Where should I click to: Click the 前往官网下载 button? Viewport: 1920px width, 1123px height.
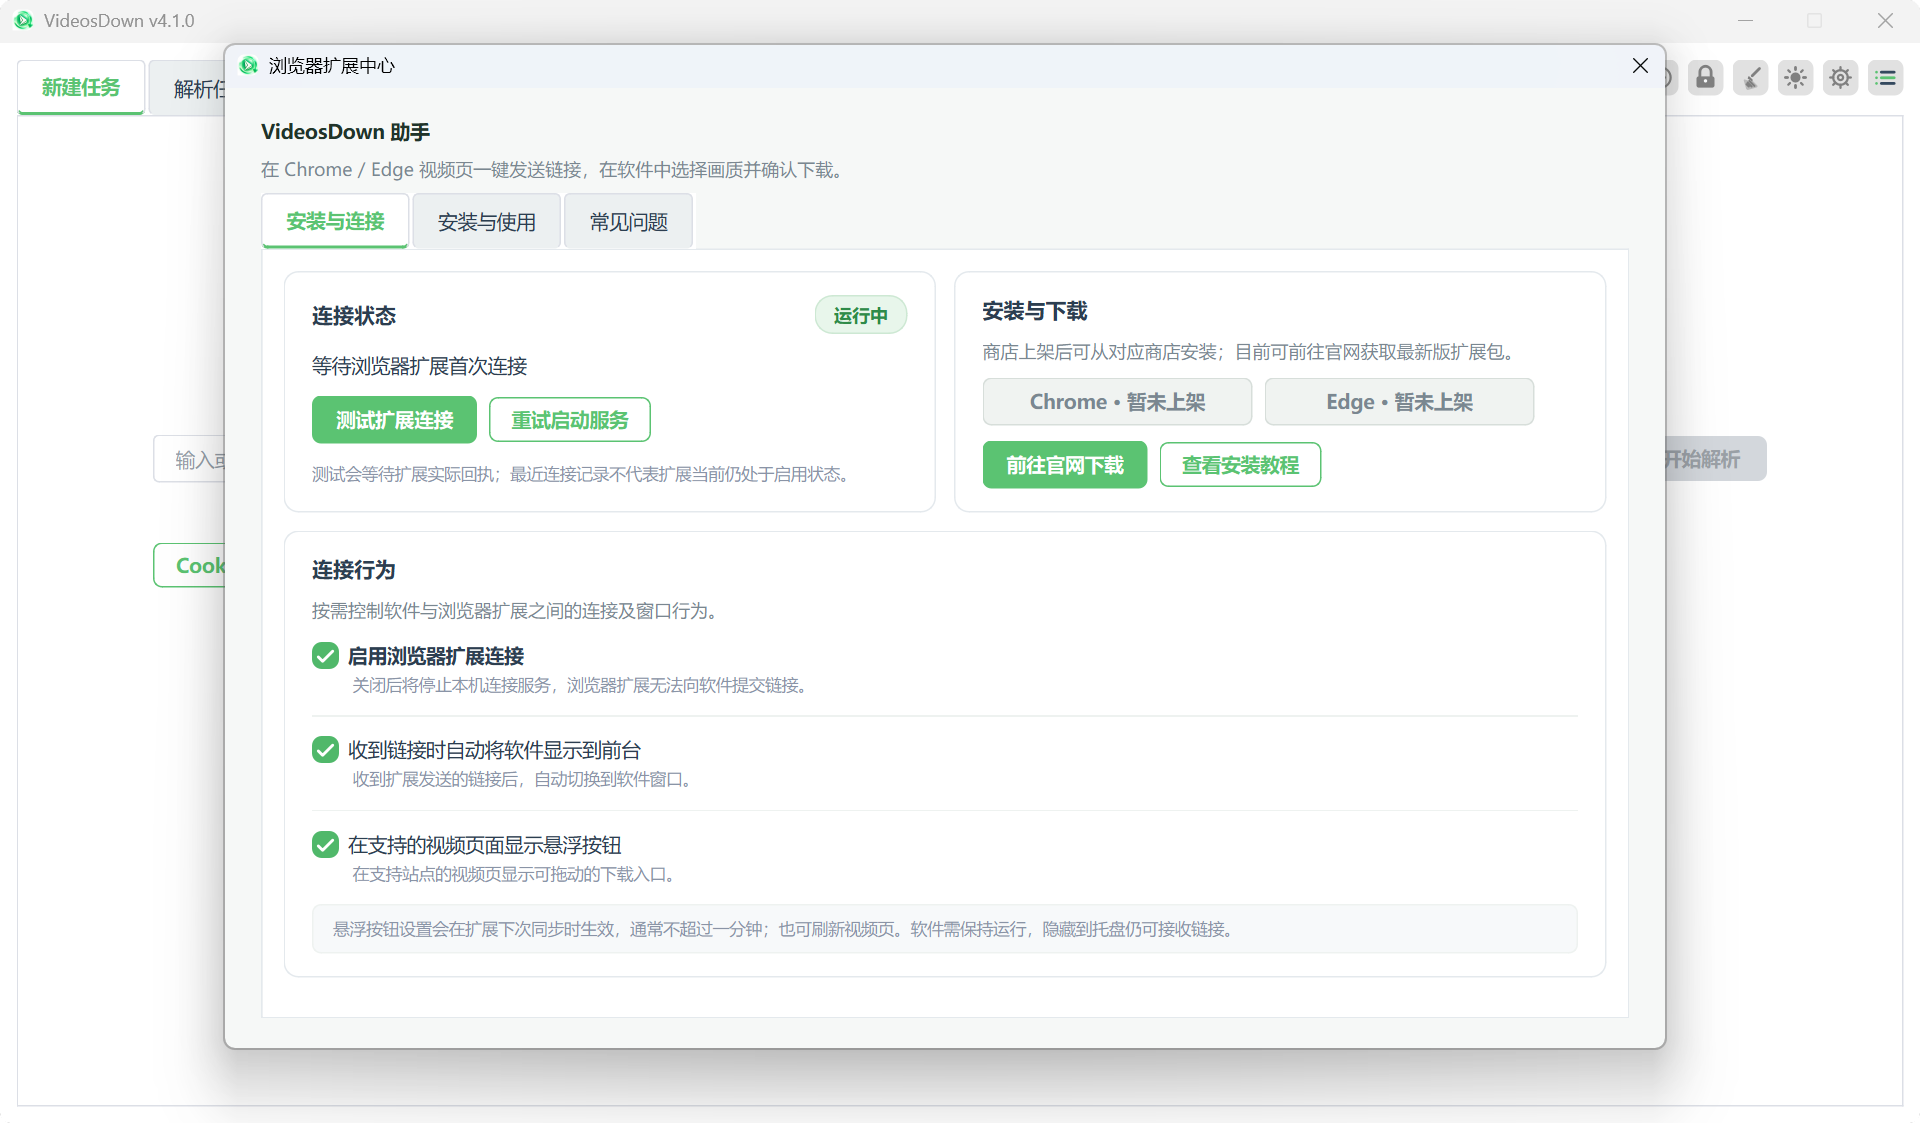pos(1065,465)
